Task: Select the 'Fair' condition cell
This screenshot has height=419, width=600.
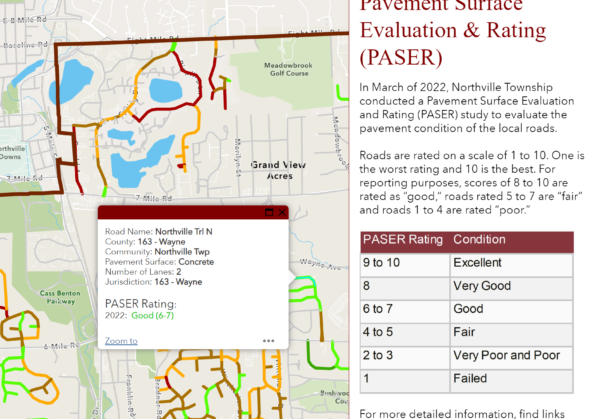Action: 512,335
